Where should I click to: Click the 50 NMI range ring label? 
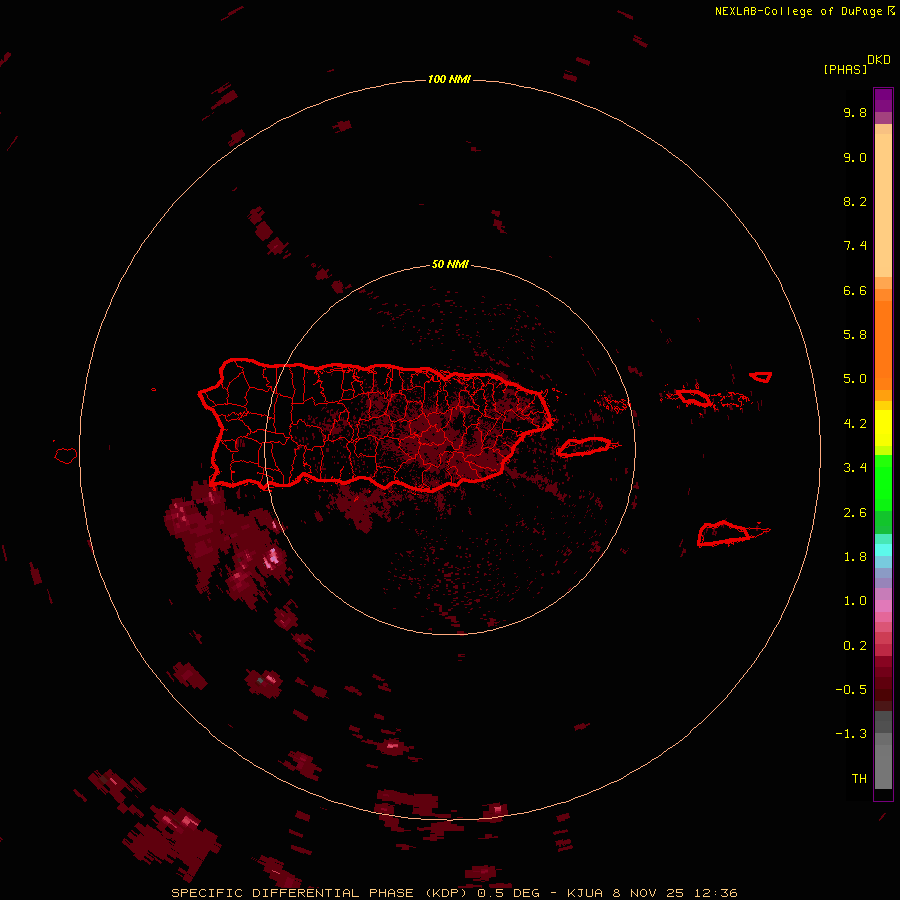click(x=449, y=264)
